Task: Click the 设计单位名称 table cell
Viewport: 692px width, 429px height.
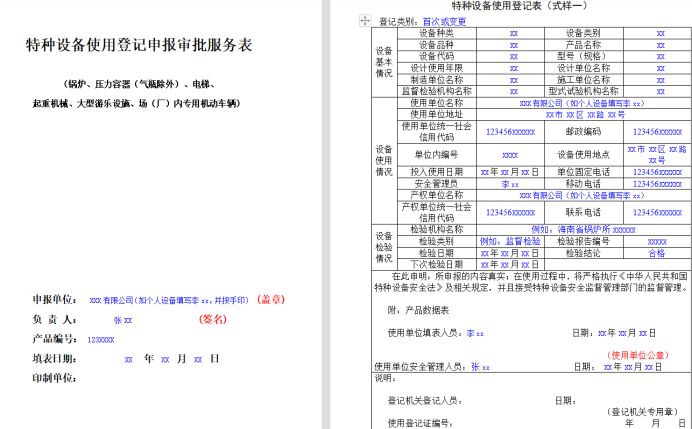Action: (x=584, y=68)
